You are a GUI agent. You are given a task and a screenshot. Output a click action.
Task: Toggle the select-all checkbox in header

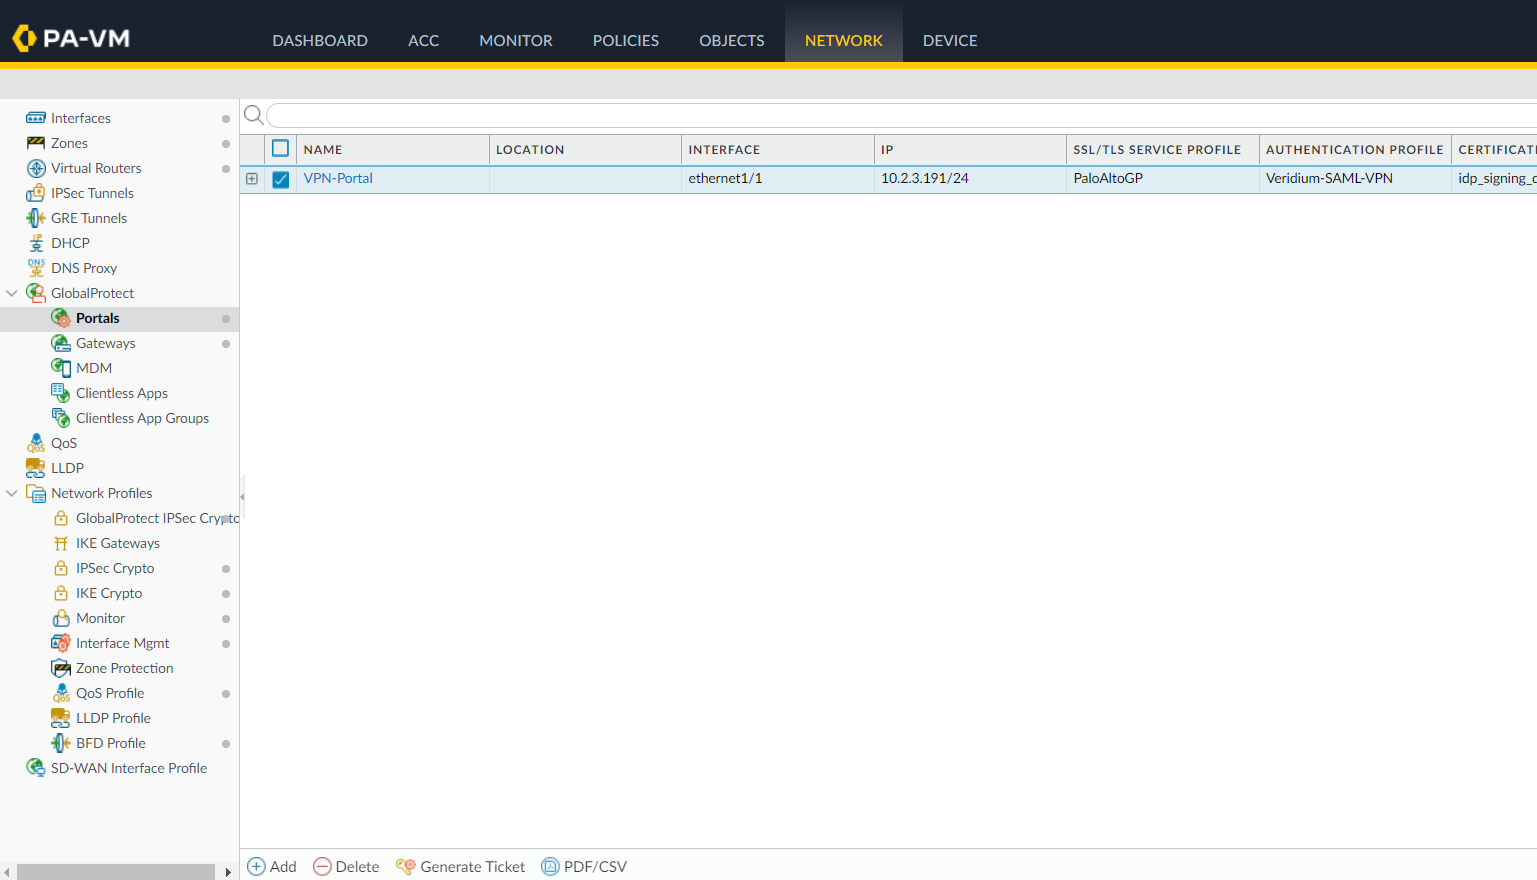click(x=281, y=149)
